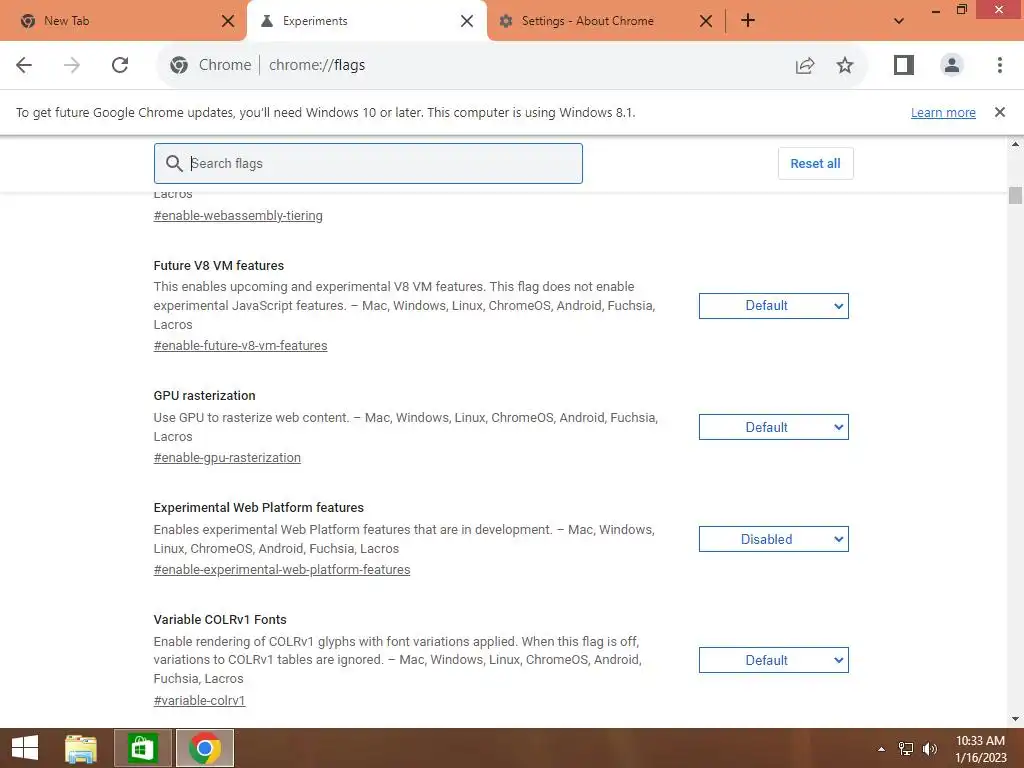The width and height of the screenshot is (1024, 768).
Task: Click the Variable COLRv1 Fonts heading
Action: [x=220, y=620]
